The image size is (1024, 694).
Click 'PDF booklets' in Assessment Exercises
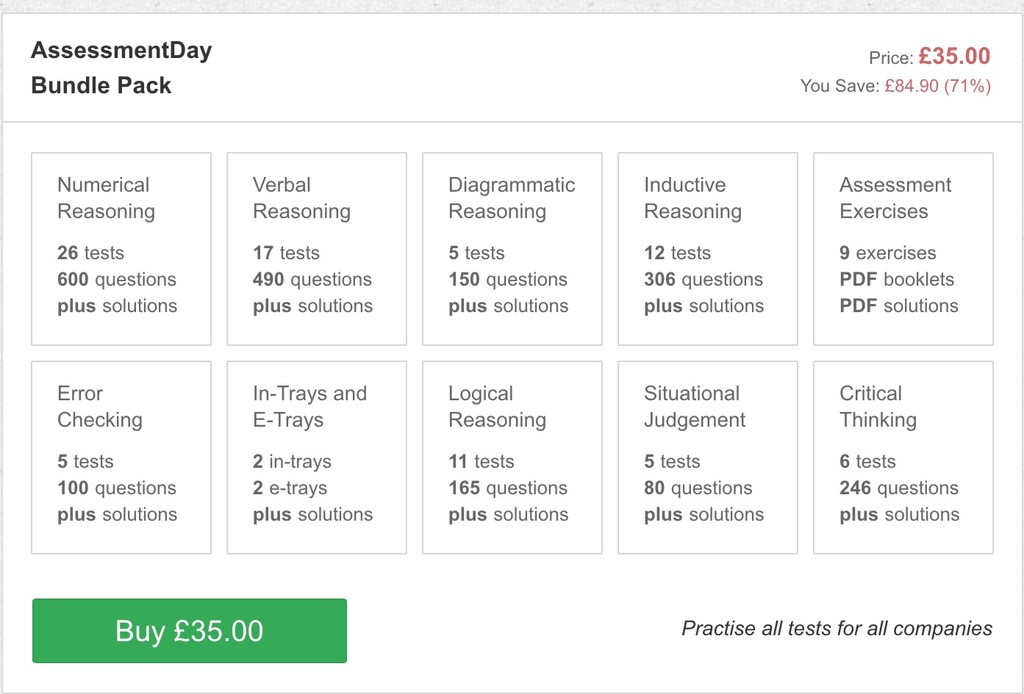click(897, 280)
